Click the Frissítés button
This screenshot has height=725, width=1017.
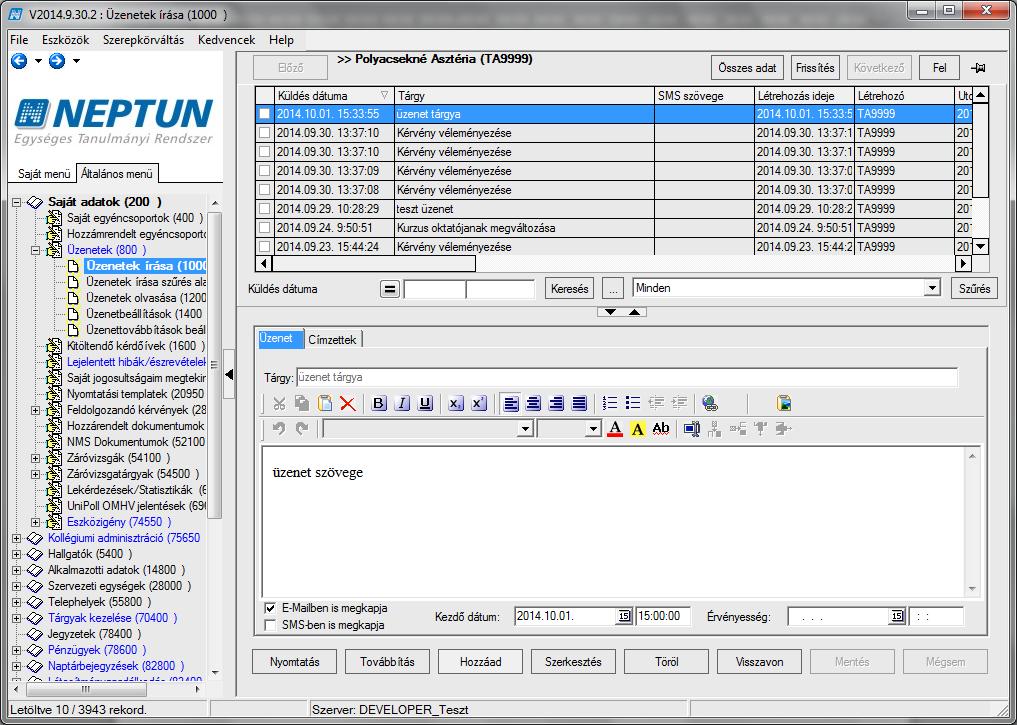tap(815, 67)
